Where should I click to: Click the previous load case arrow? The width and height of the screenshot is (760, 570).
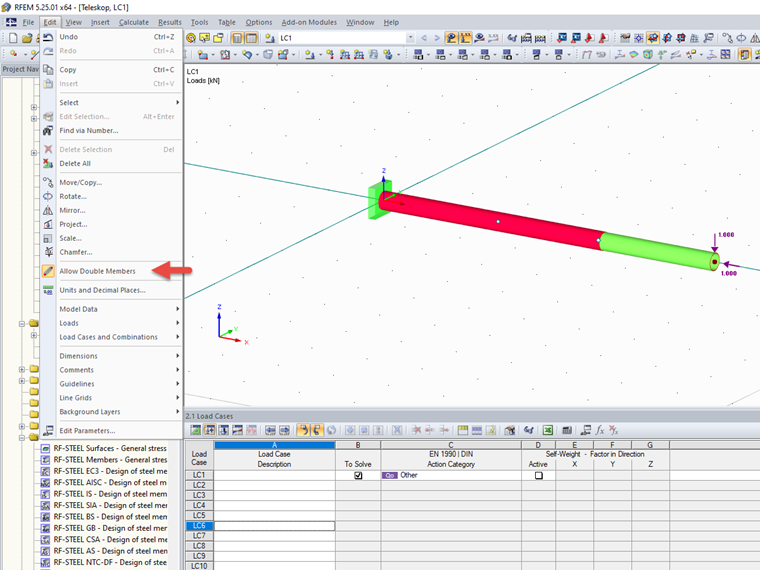(424, 38)
